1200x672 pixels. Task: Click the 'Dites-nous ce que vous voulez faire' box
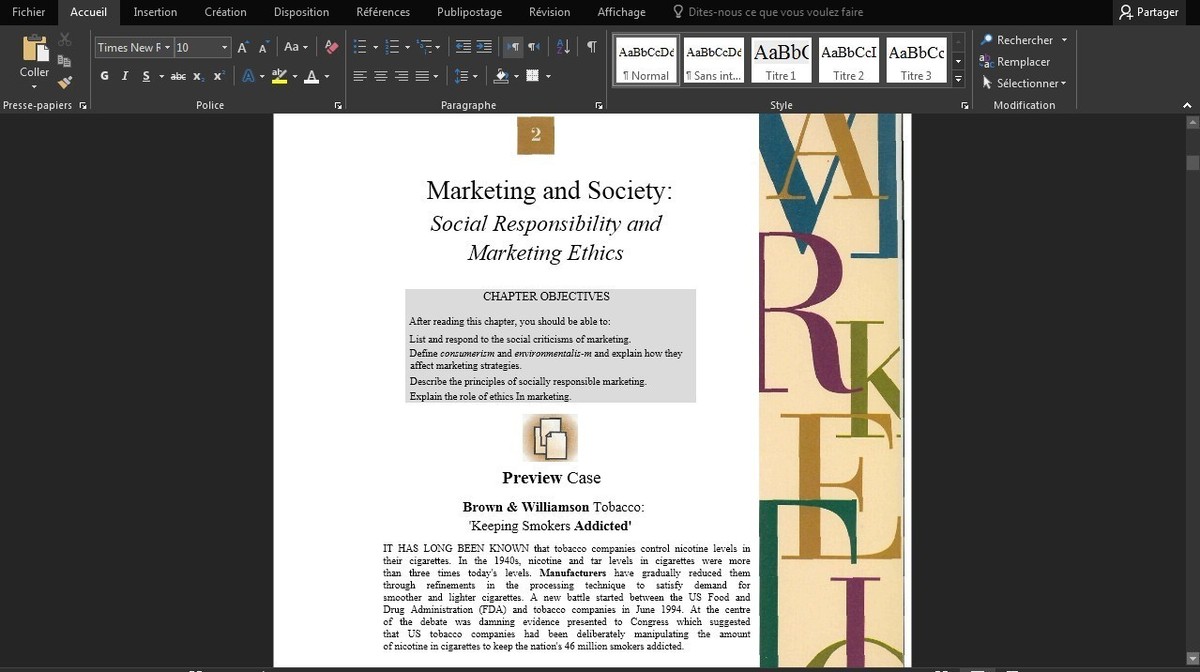(767, 12)
